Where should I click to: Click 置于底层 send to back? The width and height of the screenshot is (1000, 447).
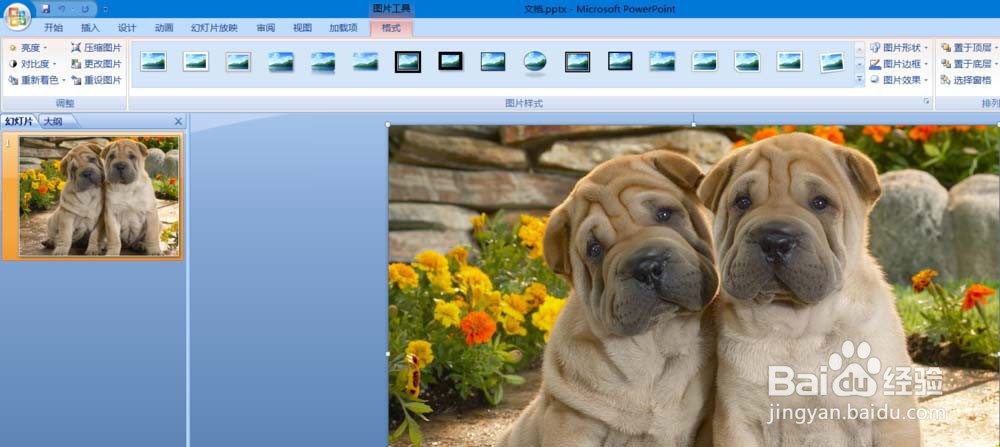(969, 64)
